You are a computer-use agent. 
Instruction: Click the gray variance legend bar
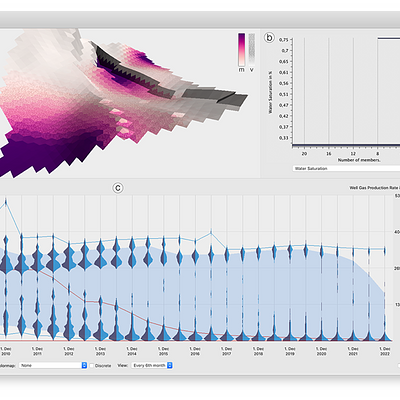click(252, 49)
